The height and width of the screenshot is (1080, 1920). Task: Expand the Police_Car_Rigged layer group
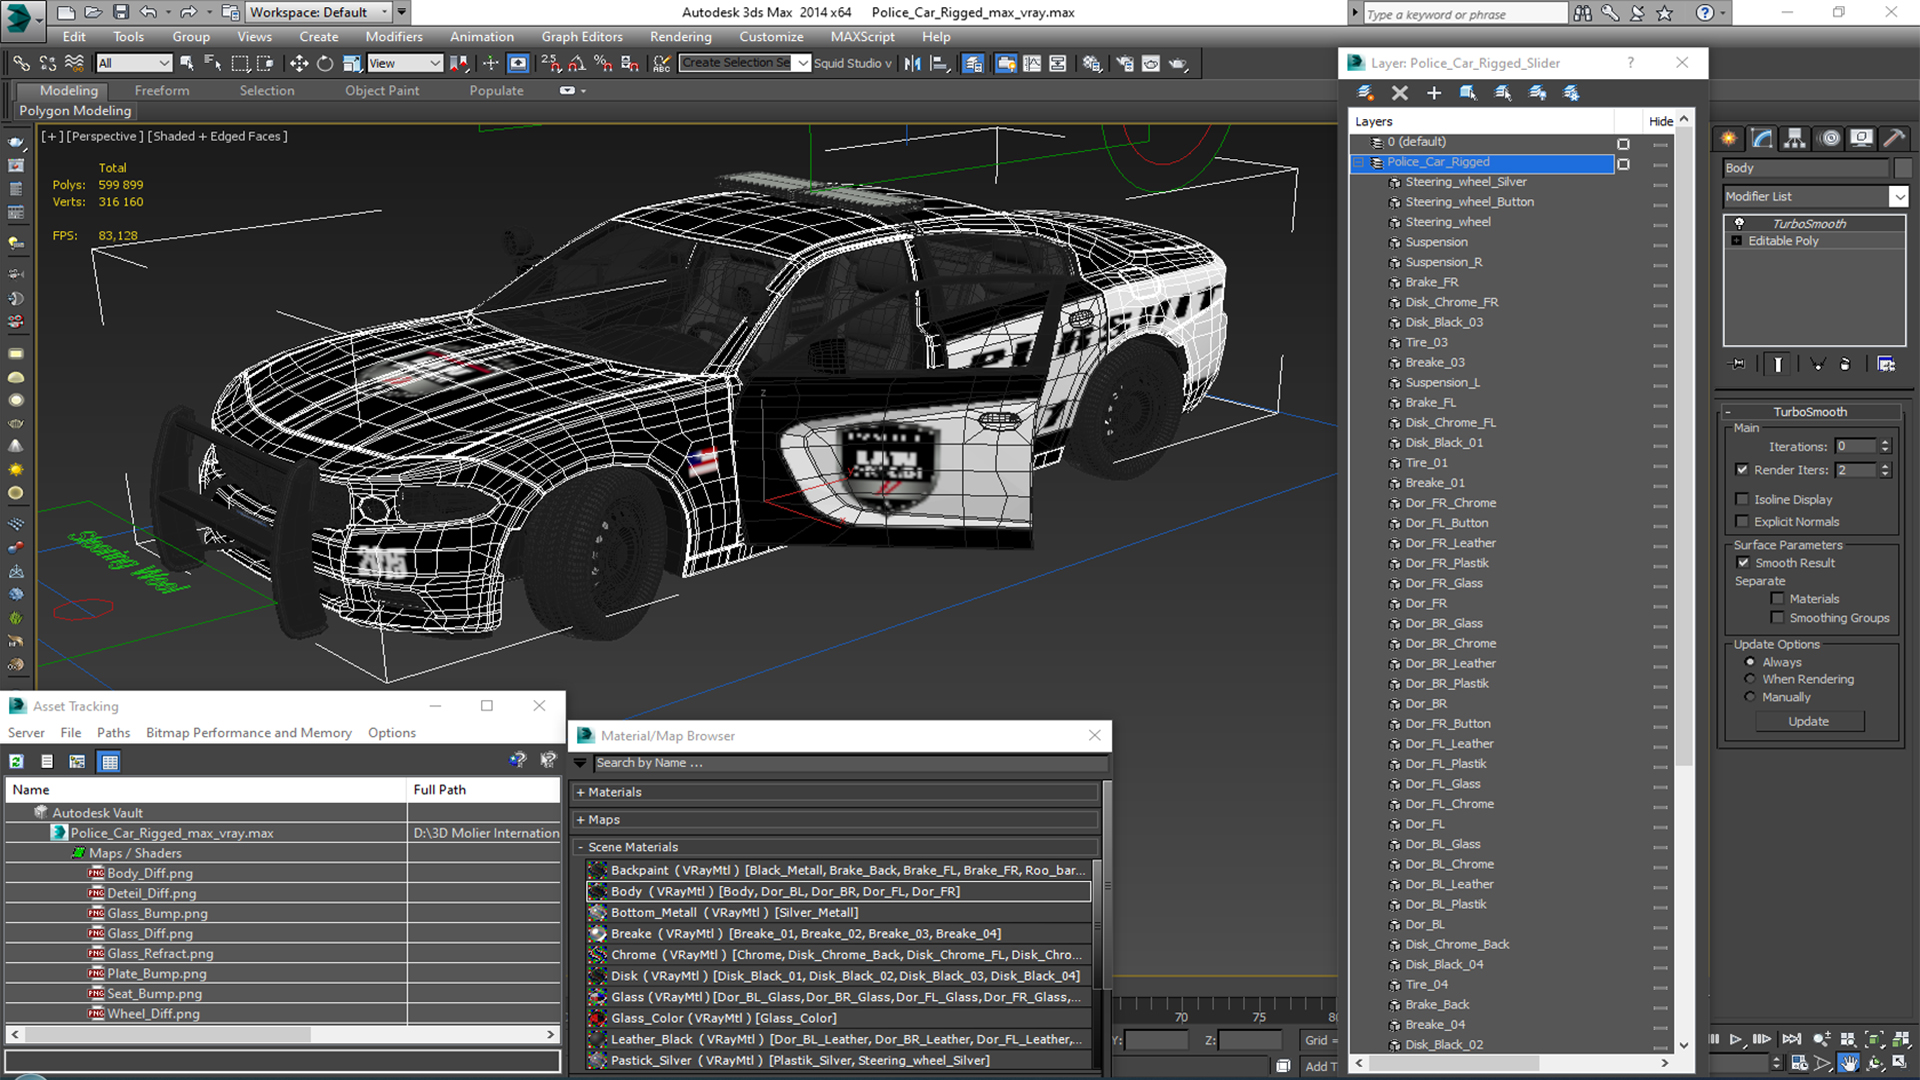click(1361, 161)
